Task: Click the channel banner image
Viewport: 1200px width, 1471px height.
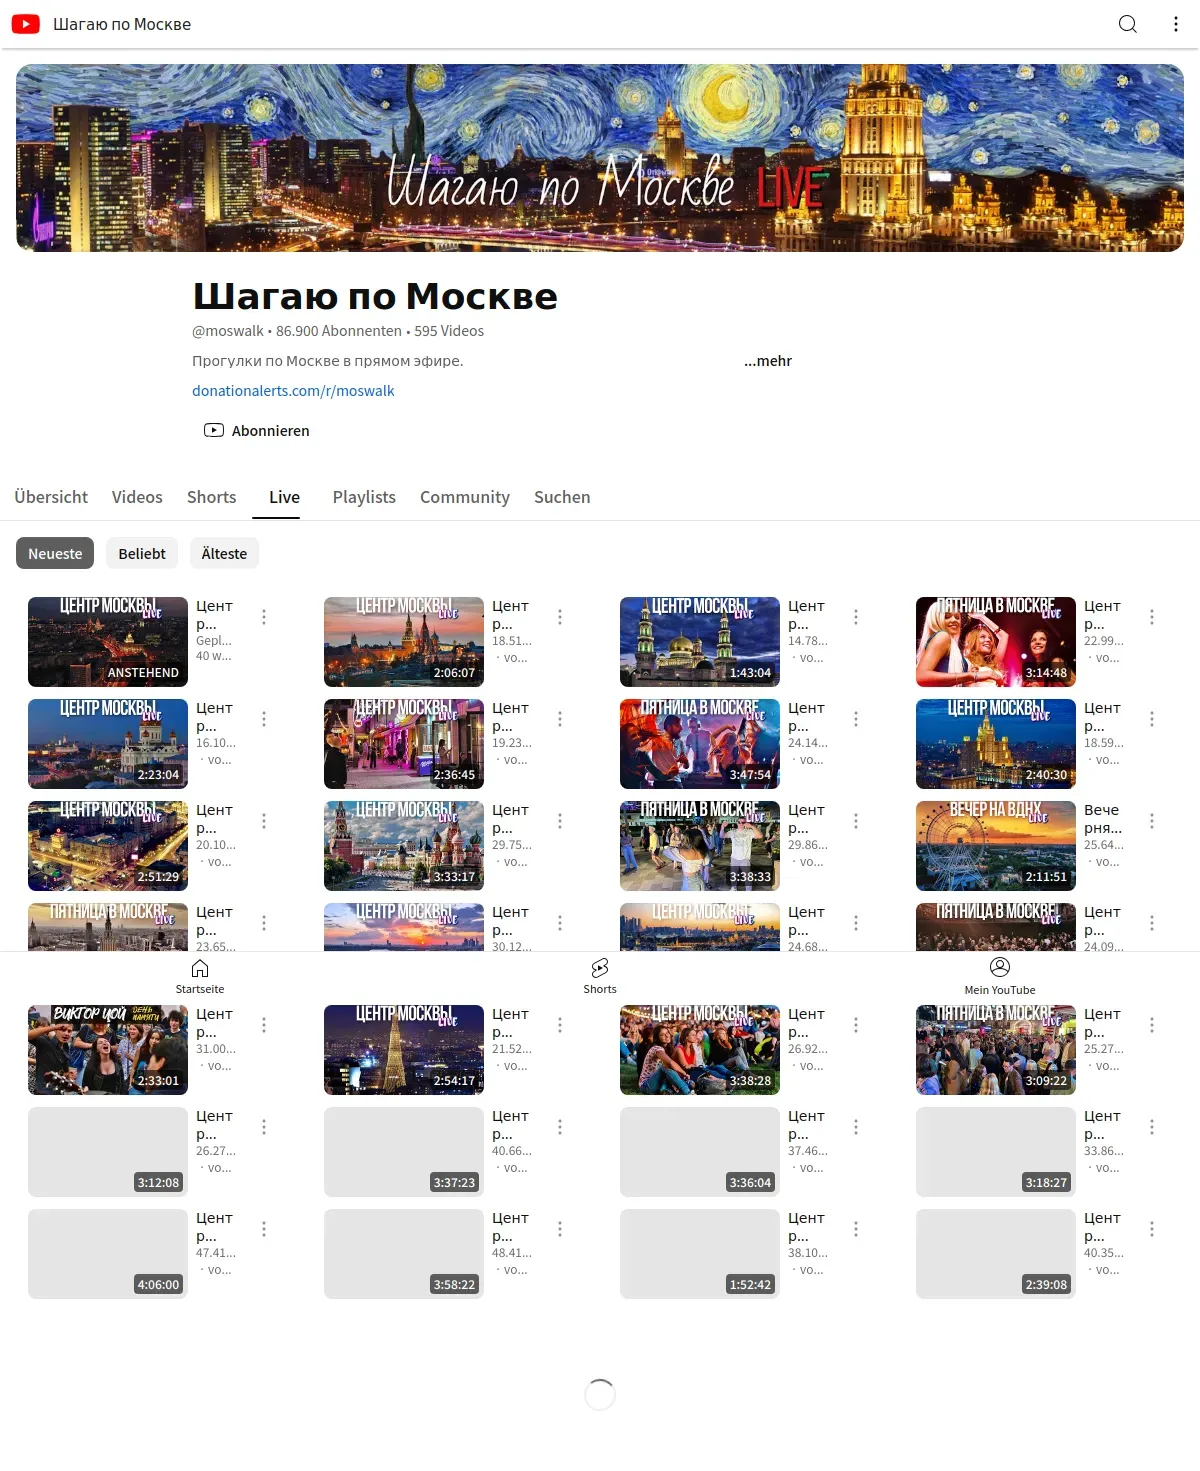Action: (600, 158)
